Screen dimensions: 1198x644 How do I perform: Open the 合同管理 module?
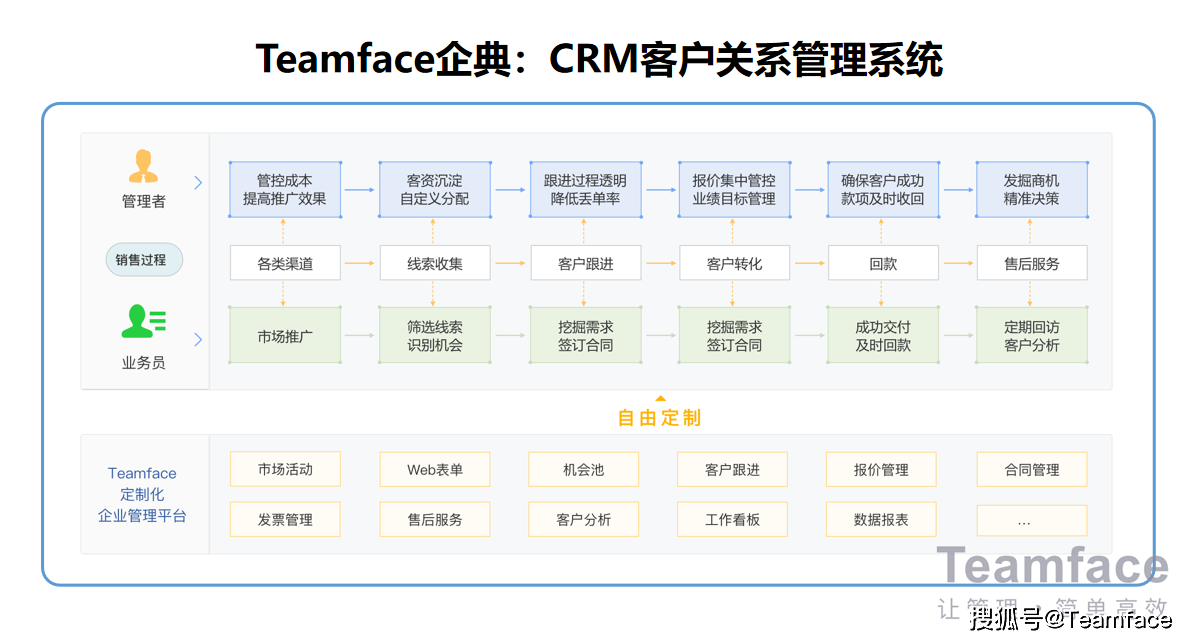point(1031,469)
